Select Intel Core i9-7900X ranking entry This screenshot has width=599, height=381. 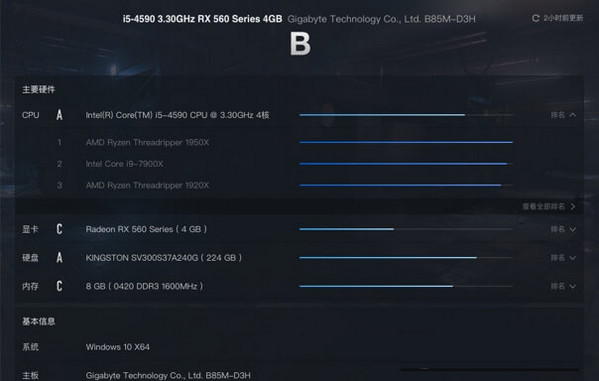pos(125,164)
